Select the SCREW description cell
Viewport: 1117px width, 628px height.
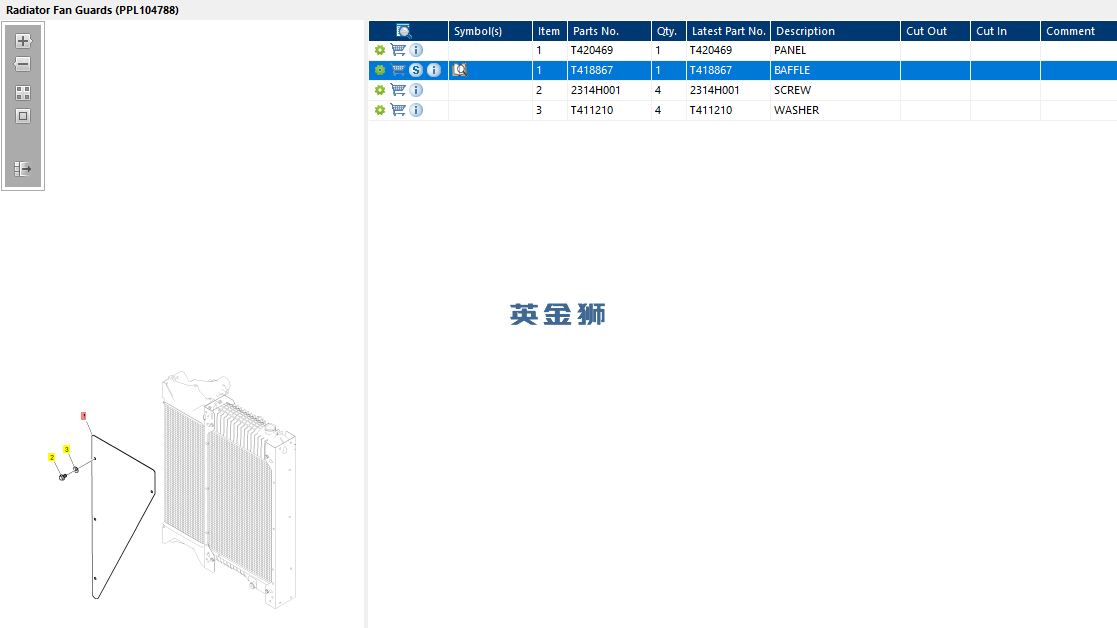835,90
